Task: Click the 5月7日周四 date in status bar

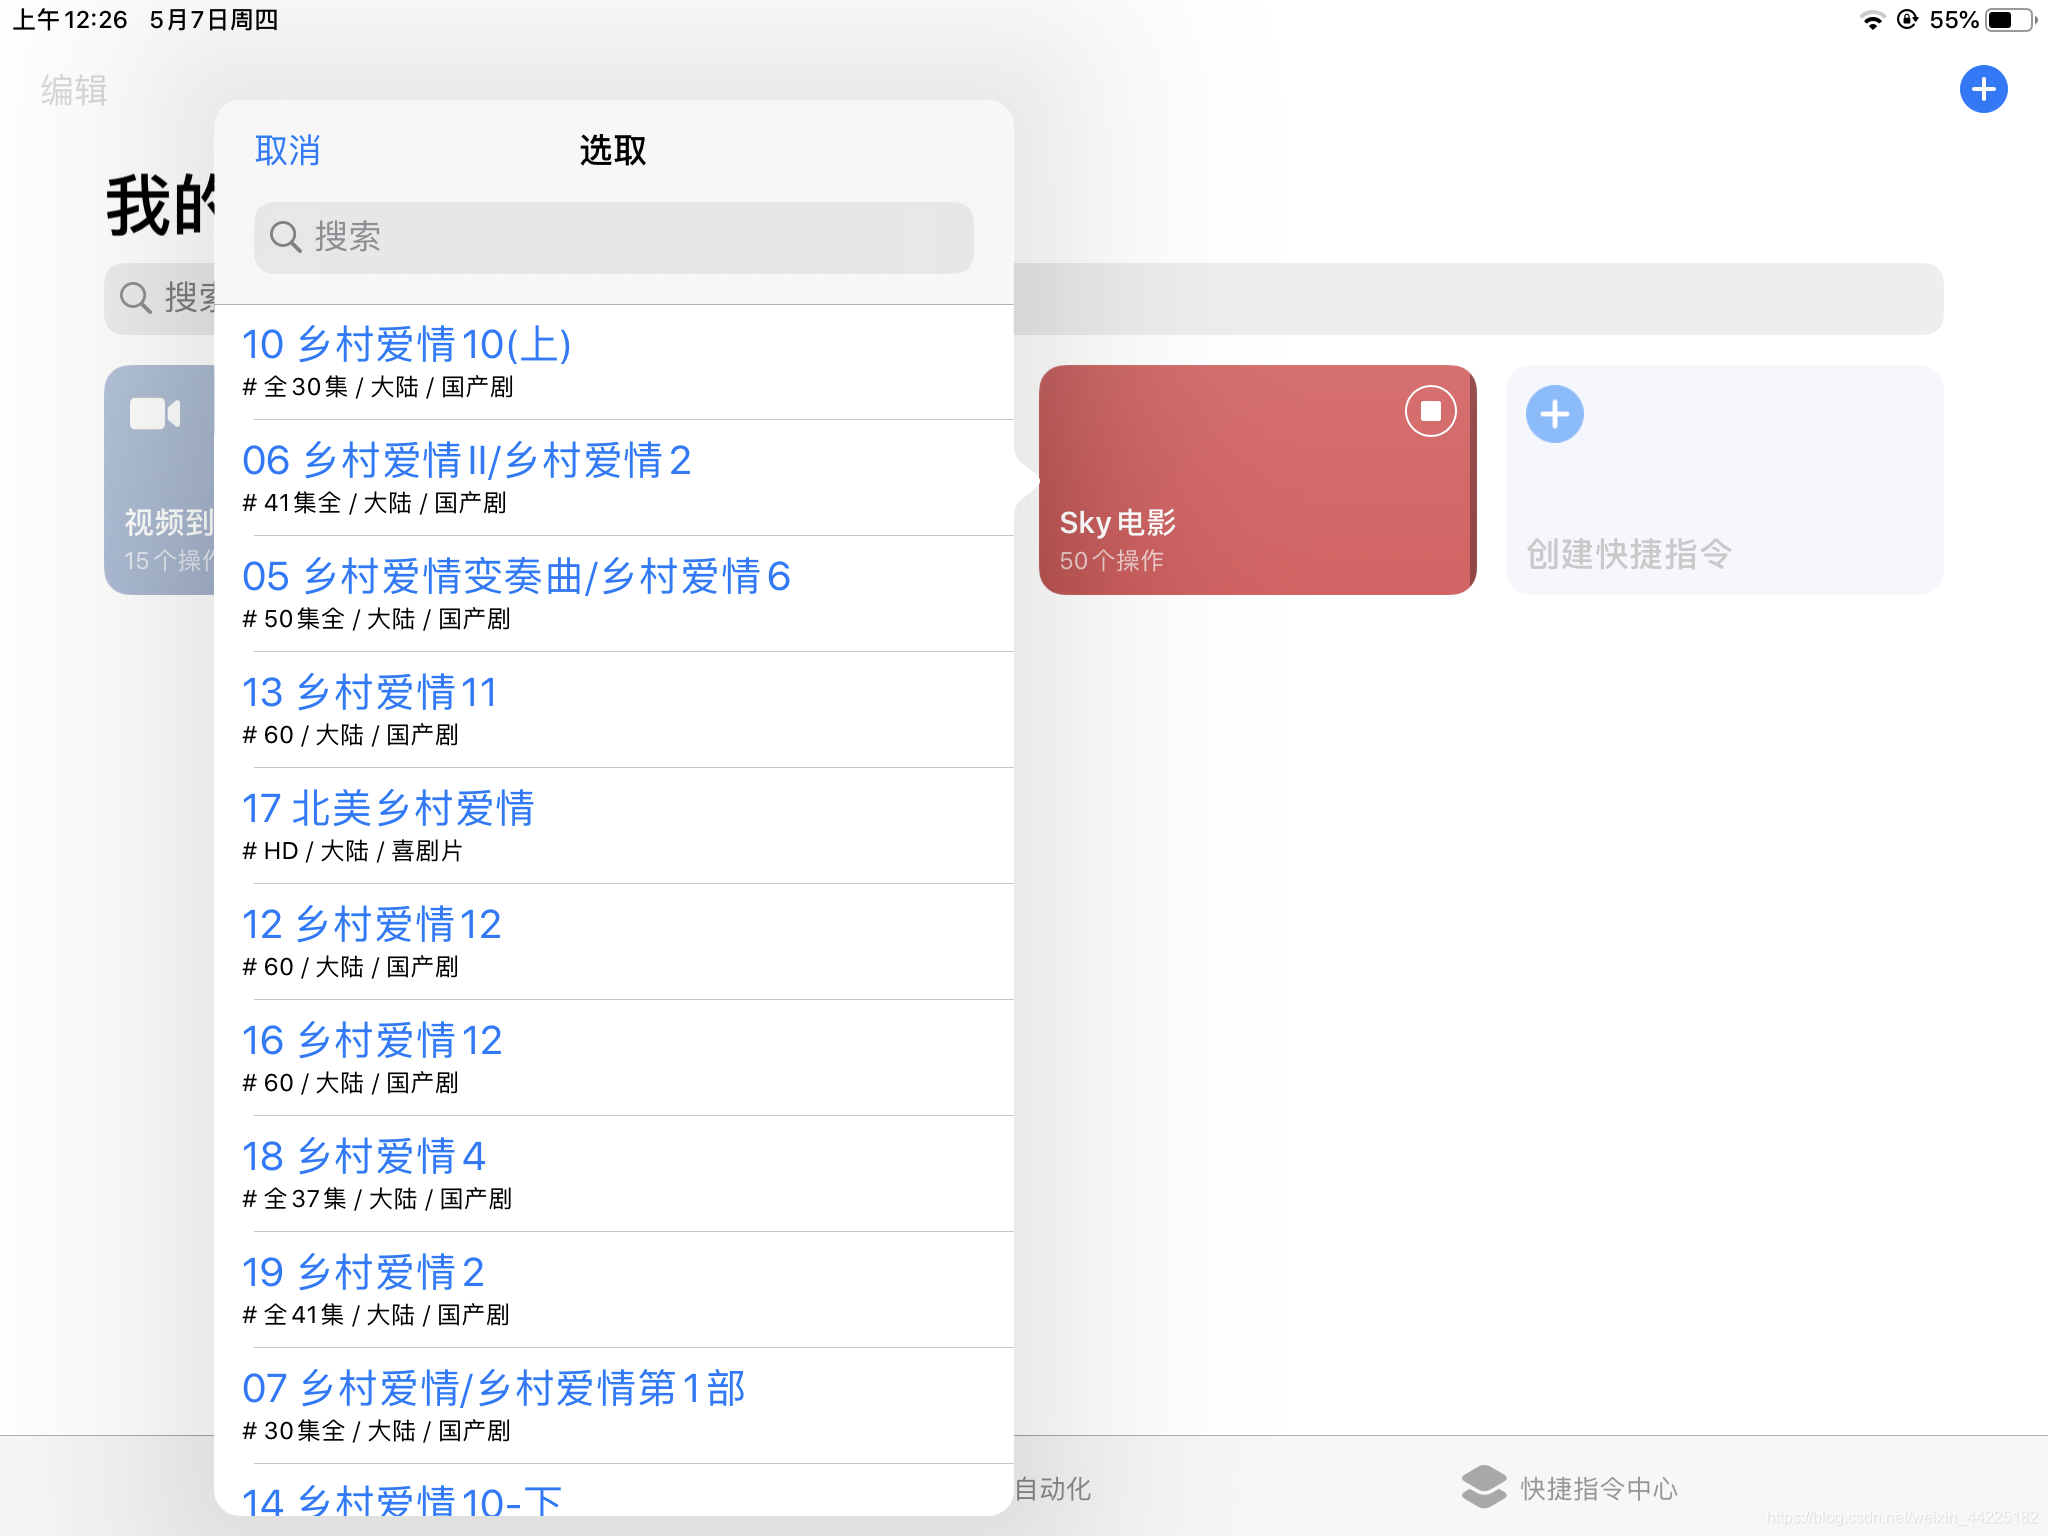Action: tap(214, 20)
